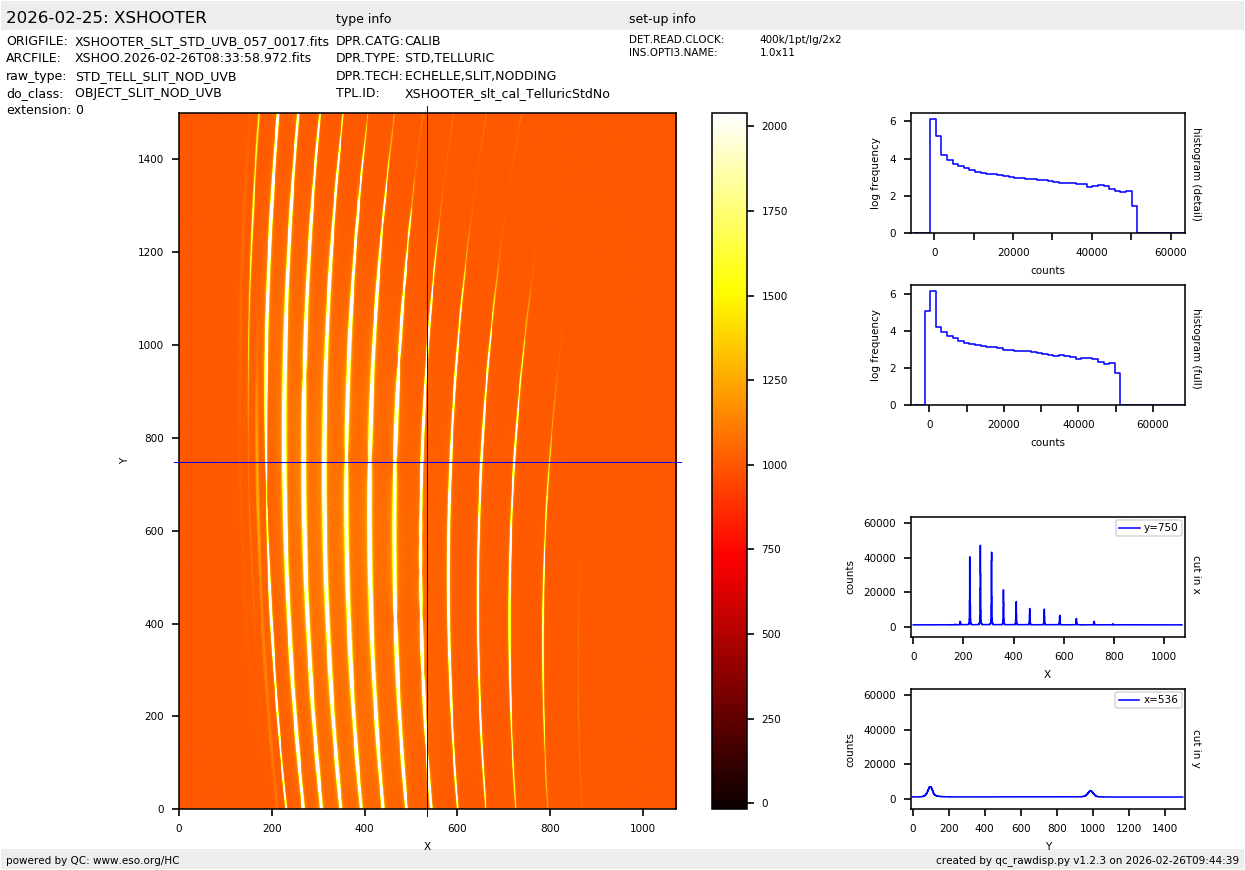The image size is (1245, 870).
Task: Open the cut in y plot
Action: pos(1047,748)
